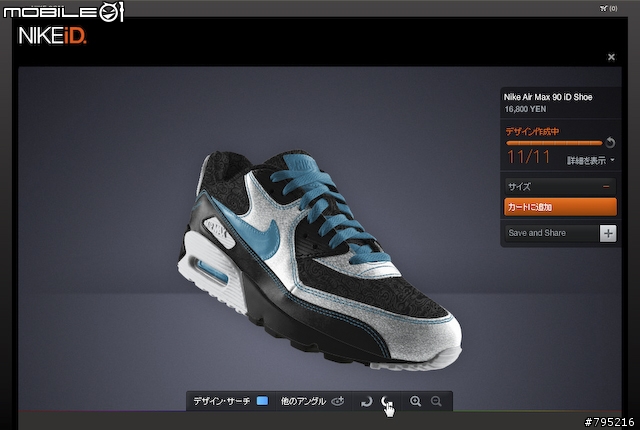Click the plus button beside Save and Share
Image resolution: width=640 pixels, height=430 pixels.
coord(608,233)
